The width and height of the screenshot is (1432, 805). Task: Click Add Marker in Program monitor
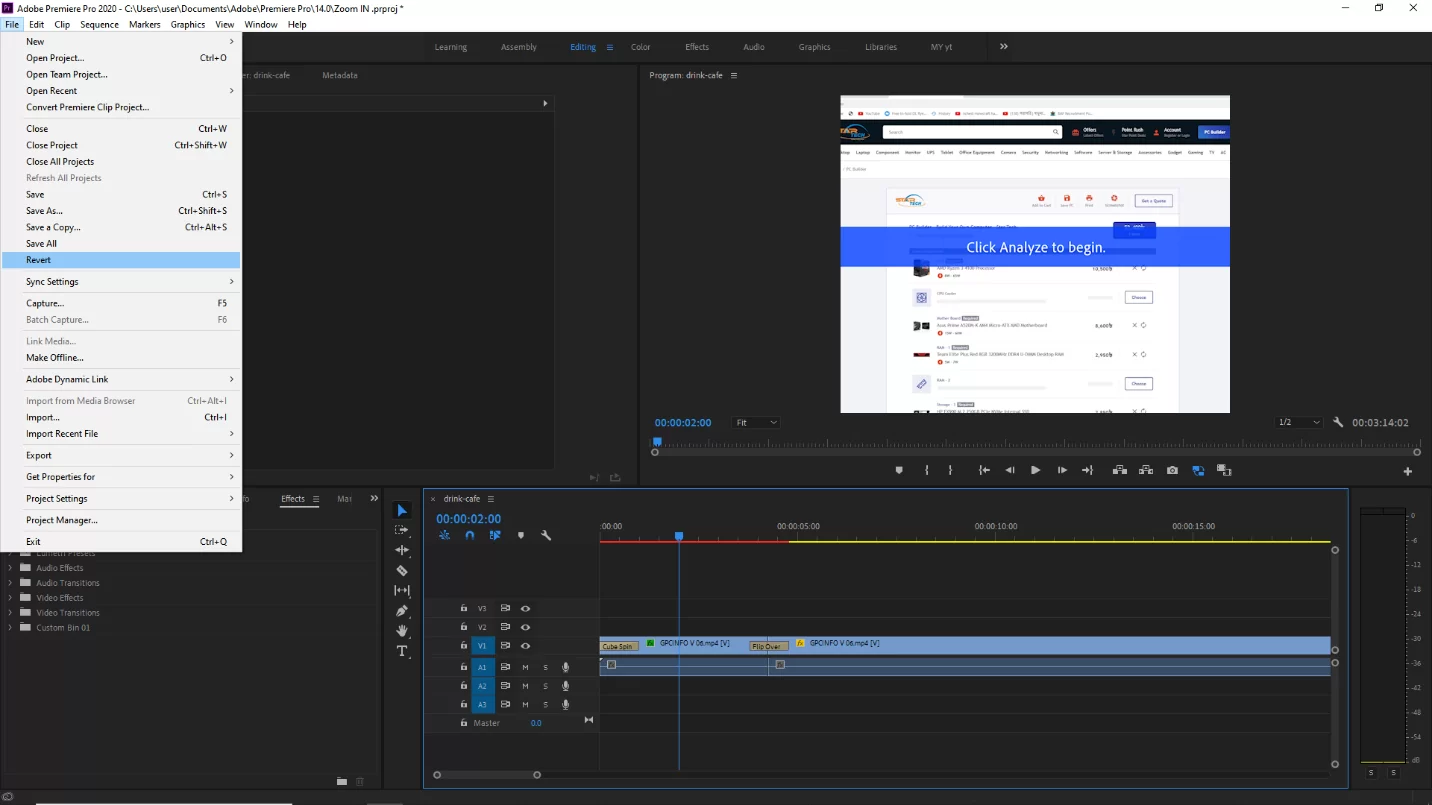pyautogui.click(x=899, y=470)
